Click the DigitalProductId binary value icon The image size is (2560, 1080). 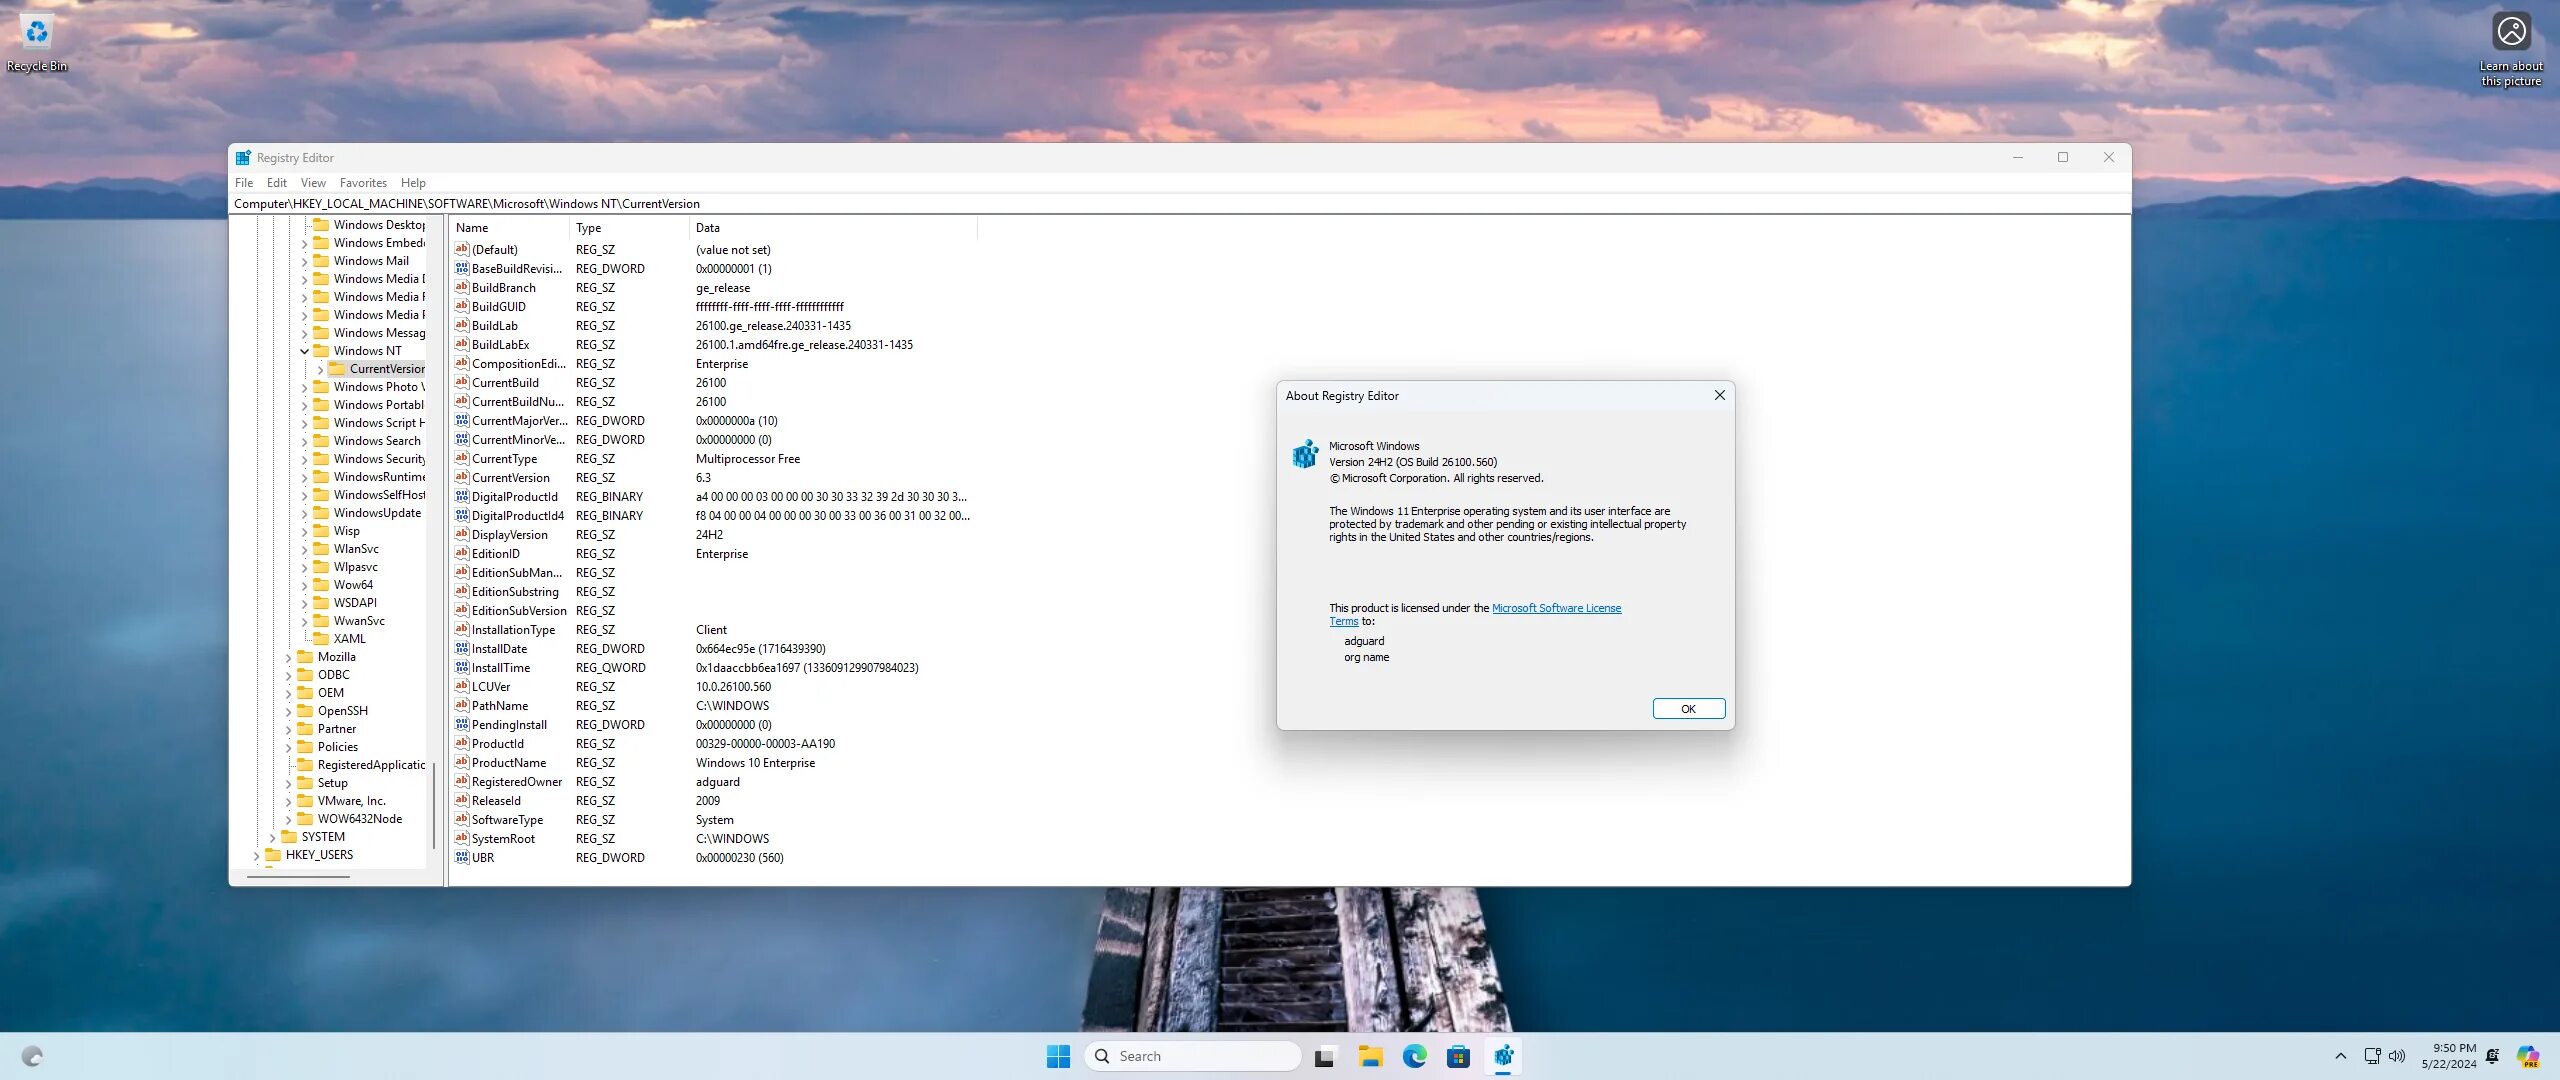tap(461, 497)
